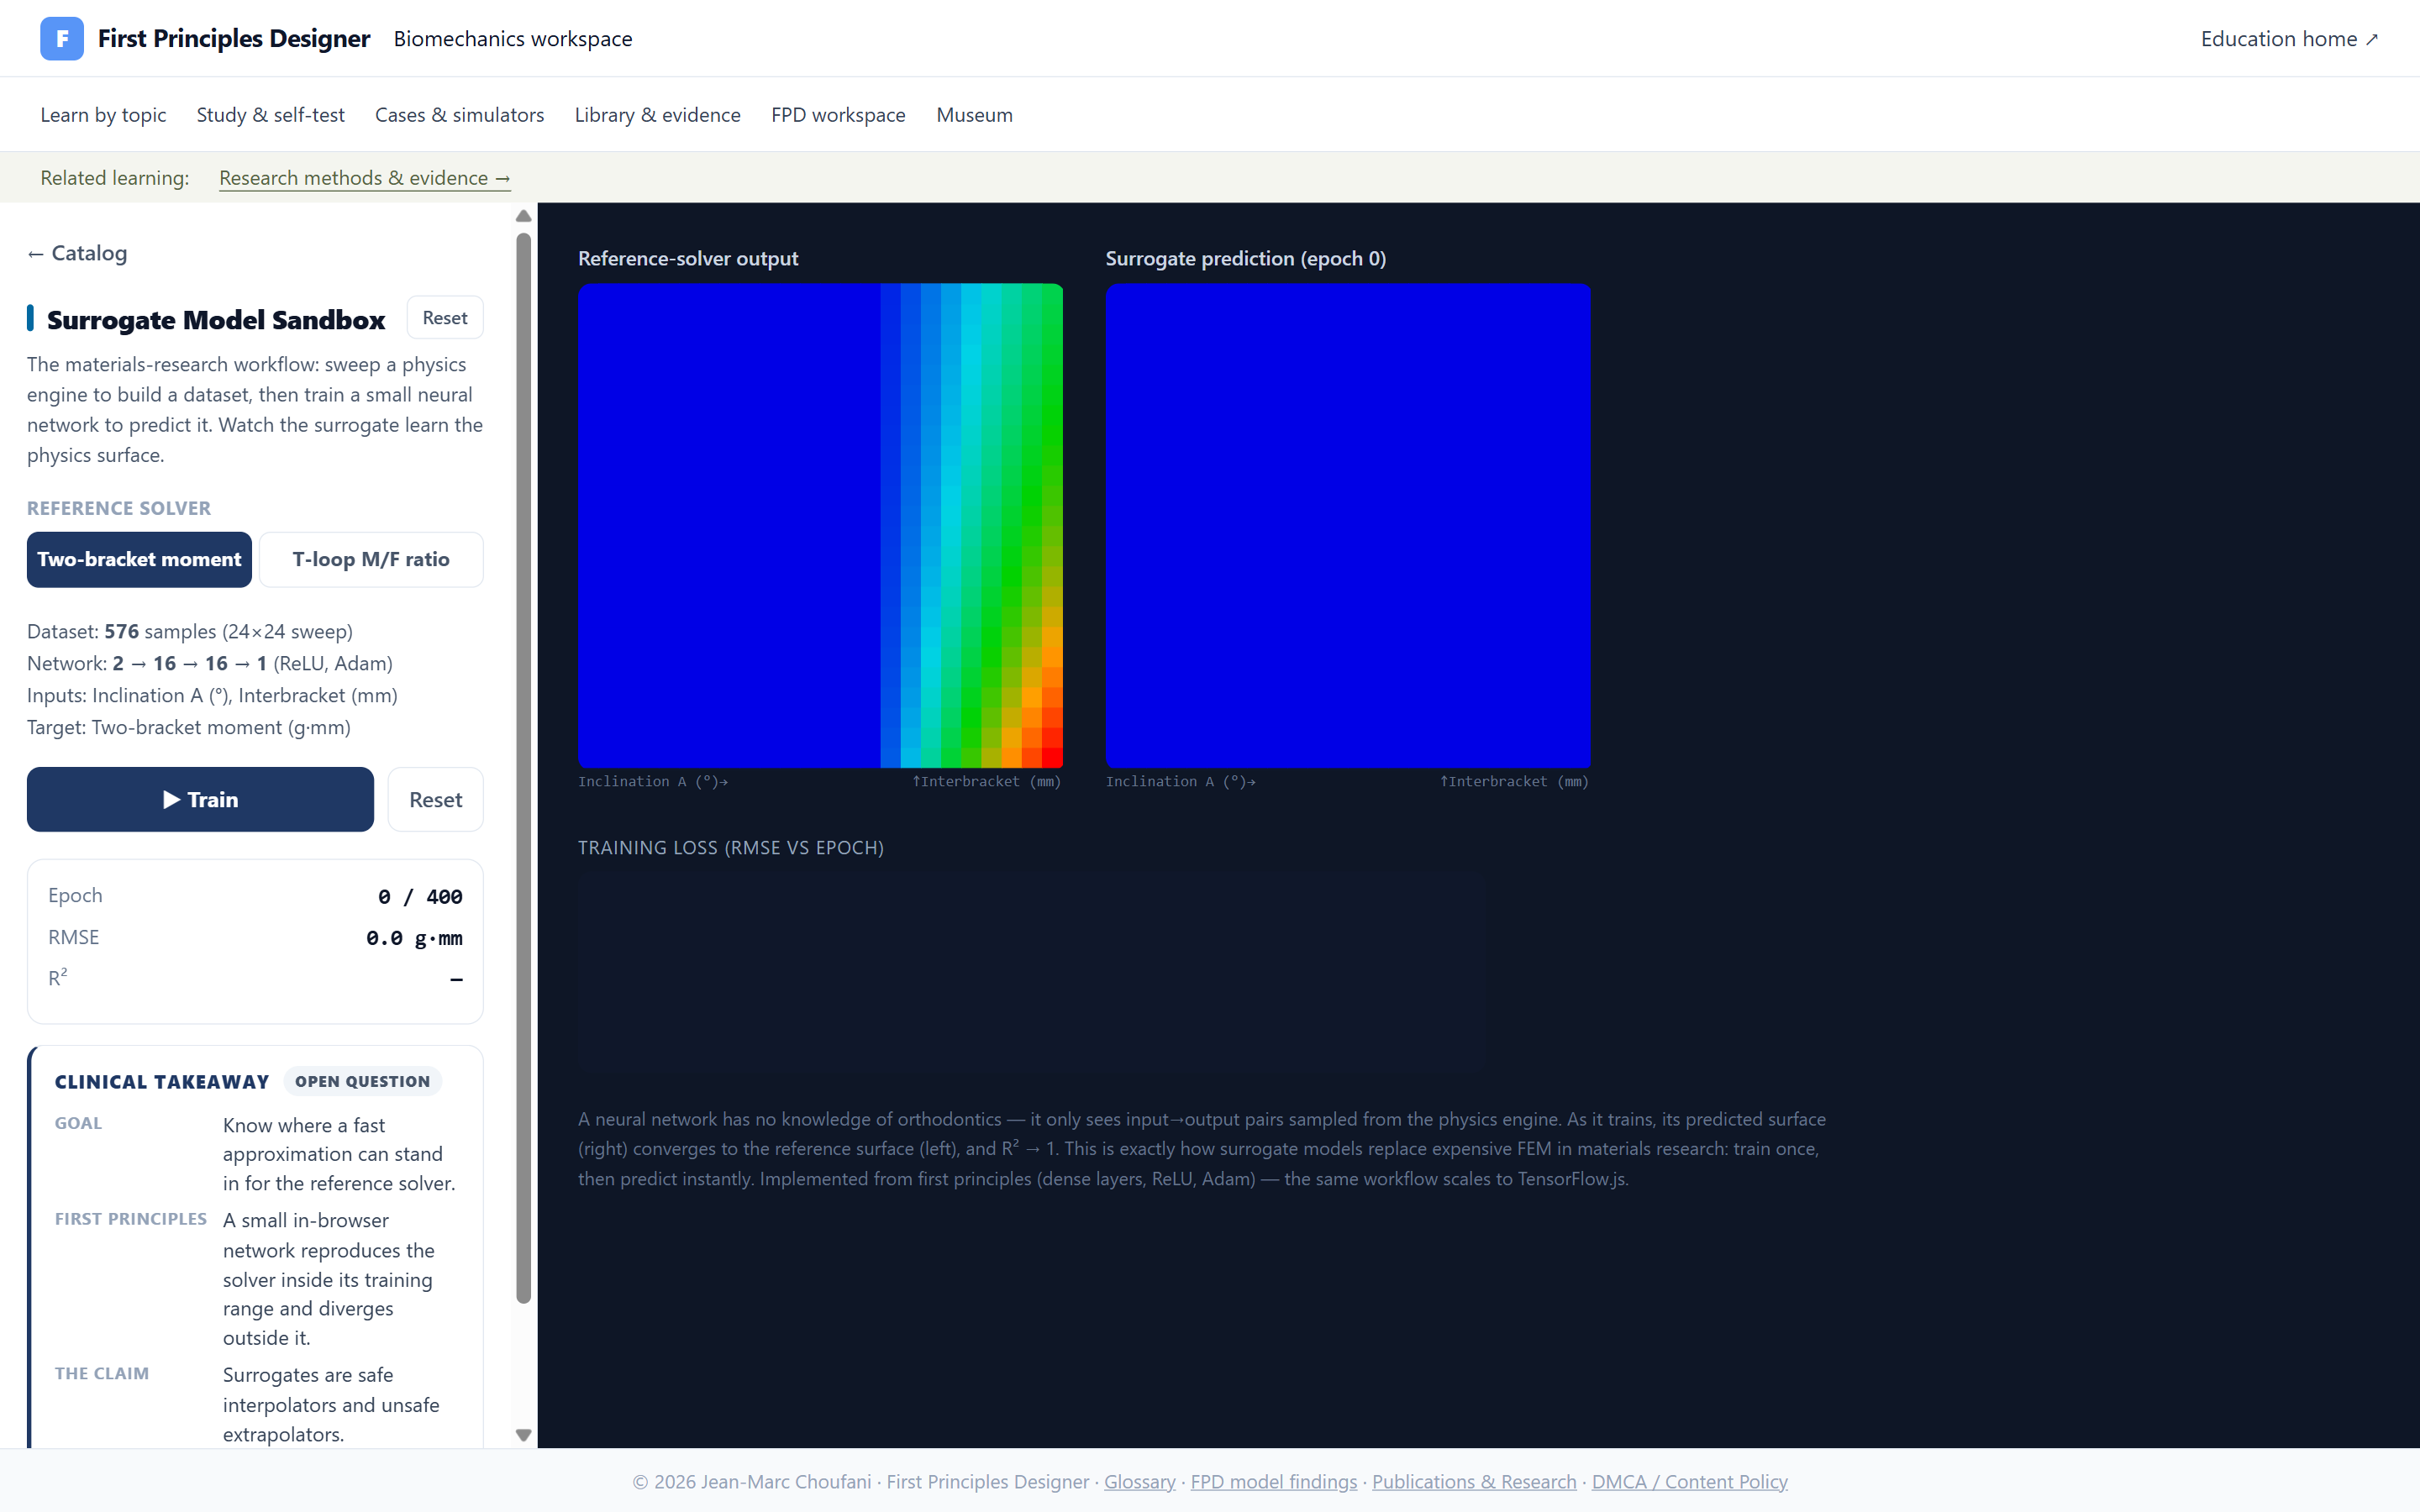Click the sidebar scroll-up arrow
Image resolution: width=2420 pixels, height=1512 pixels.
pos(523,216)
